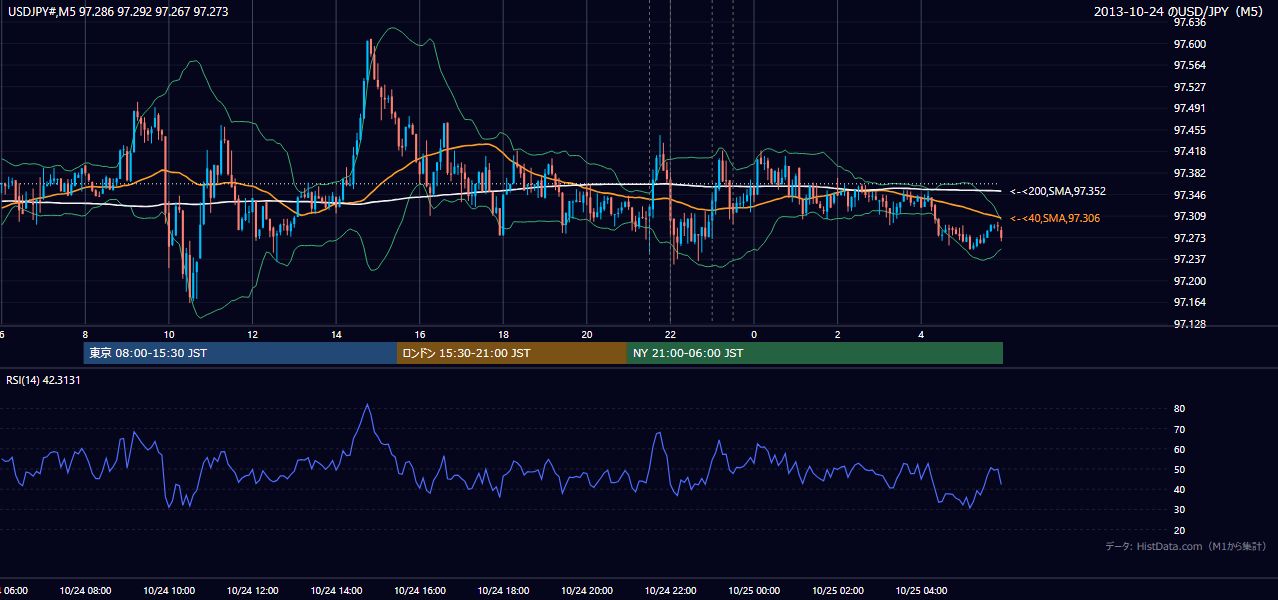The width and height of the screenshot is (1278, 600).
Task: Click the 97.382 price axis label
Action: (x=1190, y=173)
